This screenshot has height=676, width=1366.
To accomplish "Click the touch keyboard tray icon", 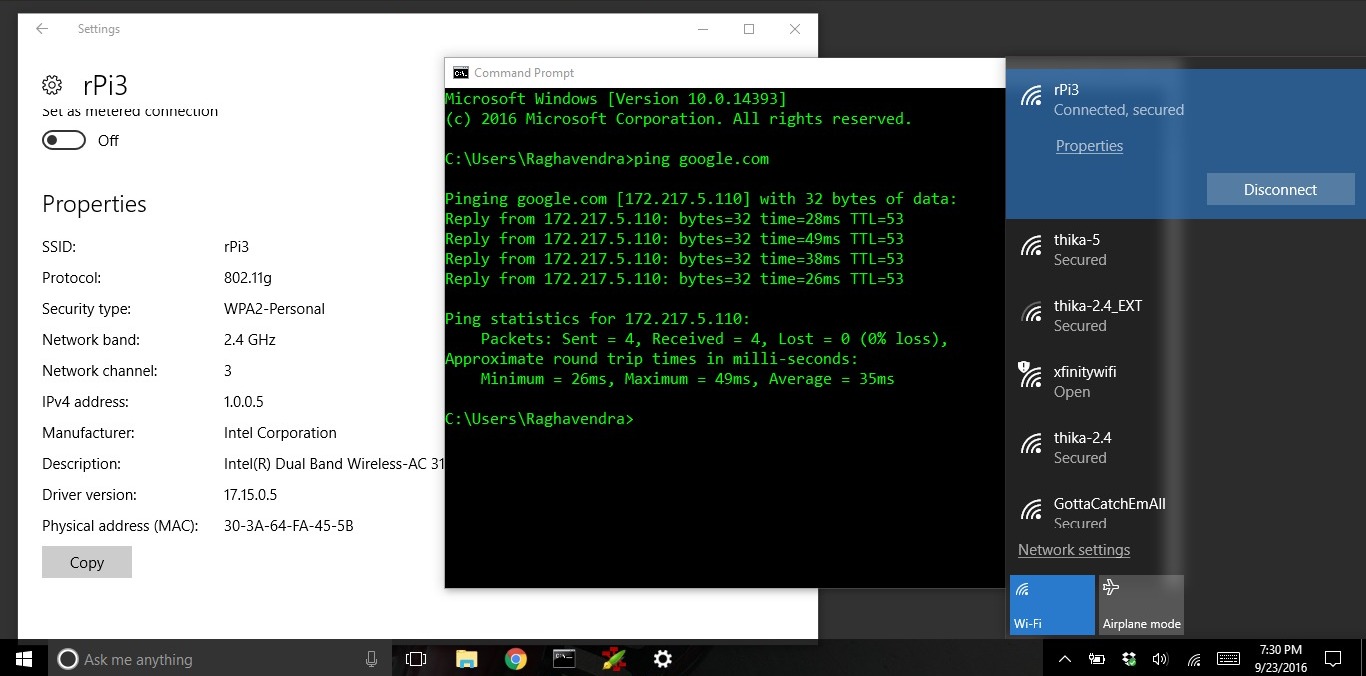I will (x=1228, y=659).
